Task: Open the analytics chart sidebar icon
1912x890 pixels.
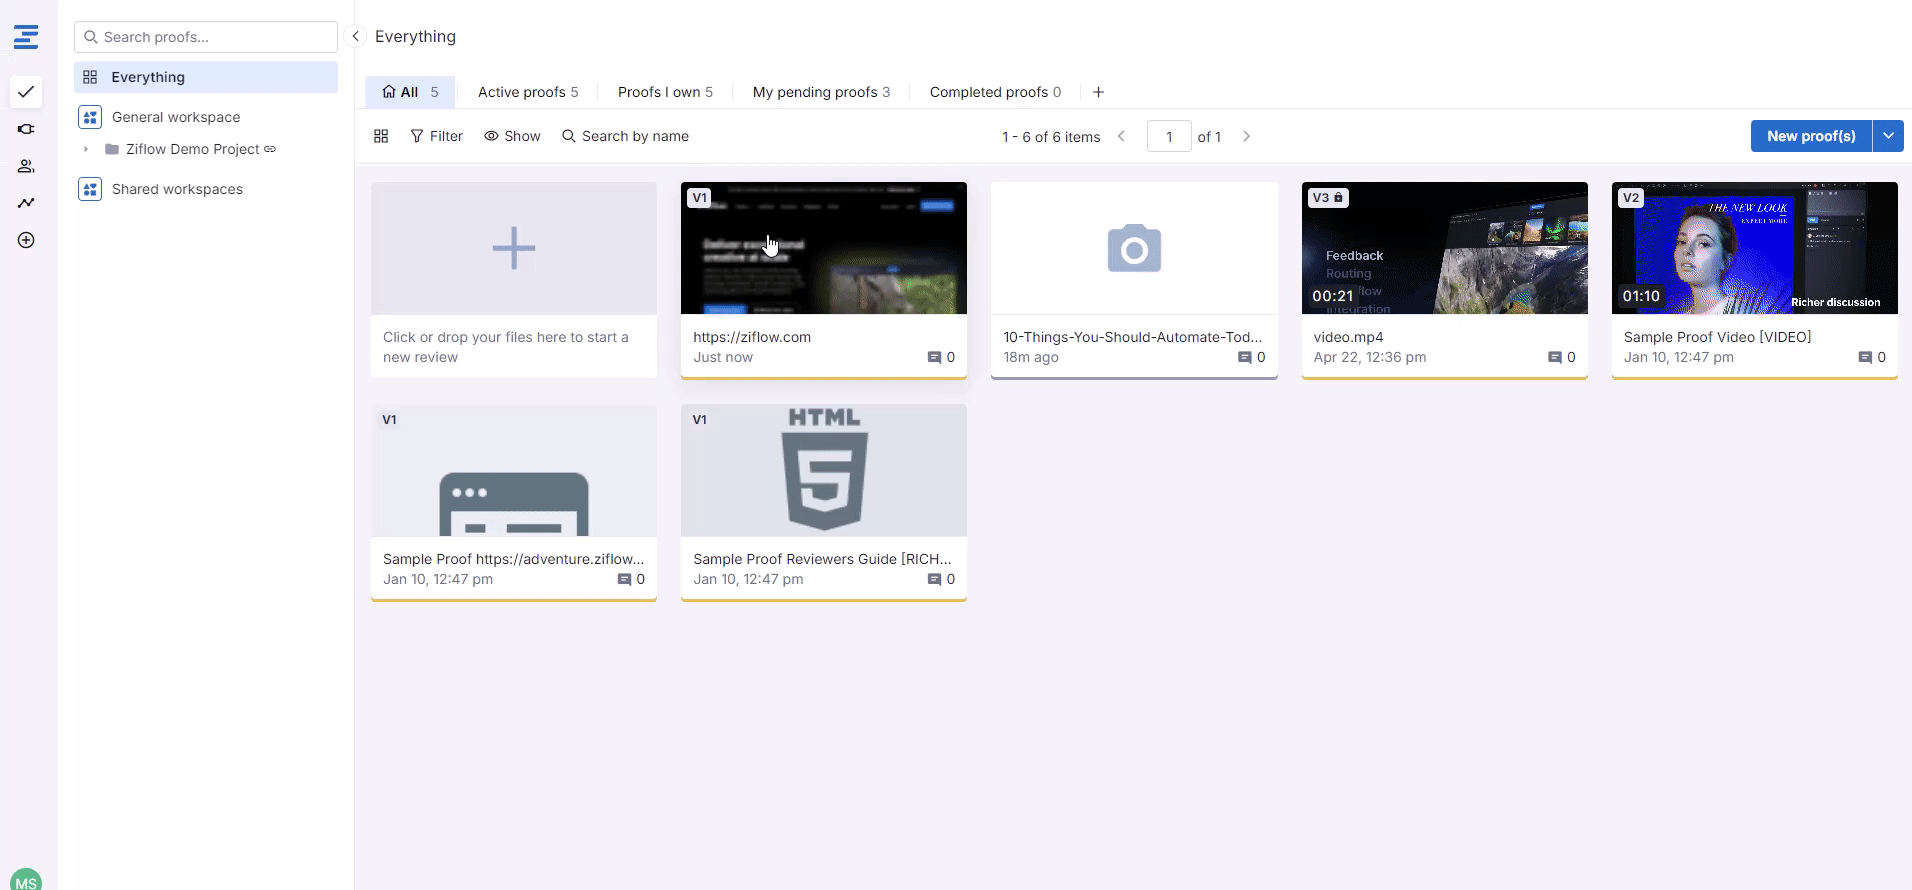Action: 26,203
